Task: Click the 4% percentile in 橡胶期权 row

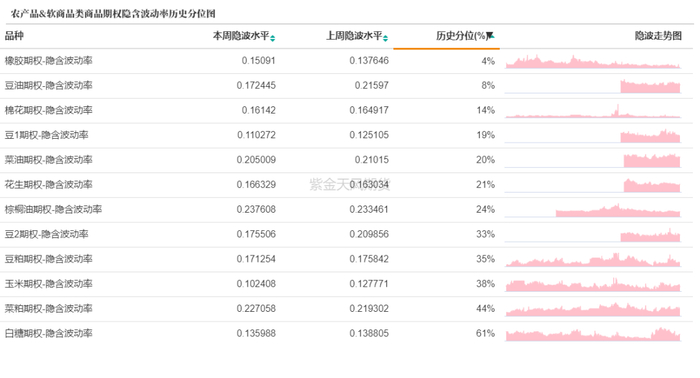Action: click(x=488, y=61)
